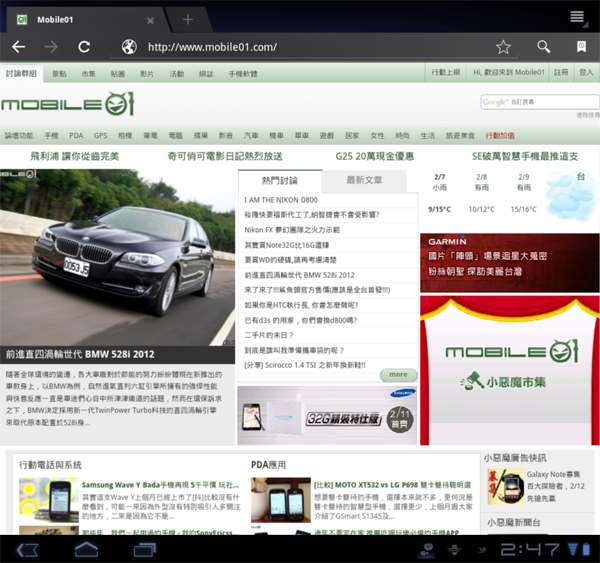The height and width of the screenshot is (563, 600).
Task: Click the Mobile01 logo in the page header
Action: point(67,104)
